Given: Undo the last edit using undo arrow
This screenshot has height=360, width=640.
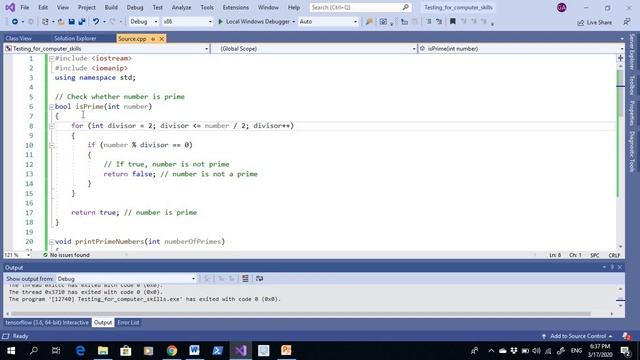Looking at the screenshot, I should tap(96, 22).
